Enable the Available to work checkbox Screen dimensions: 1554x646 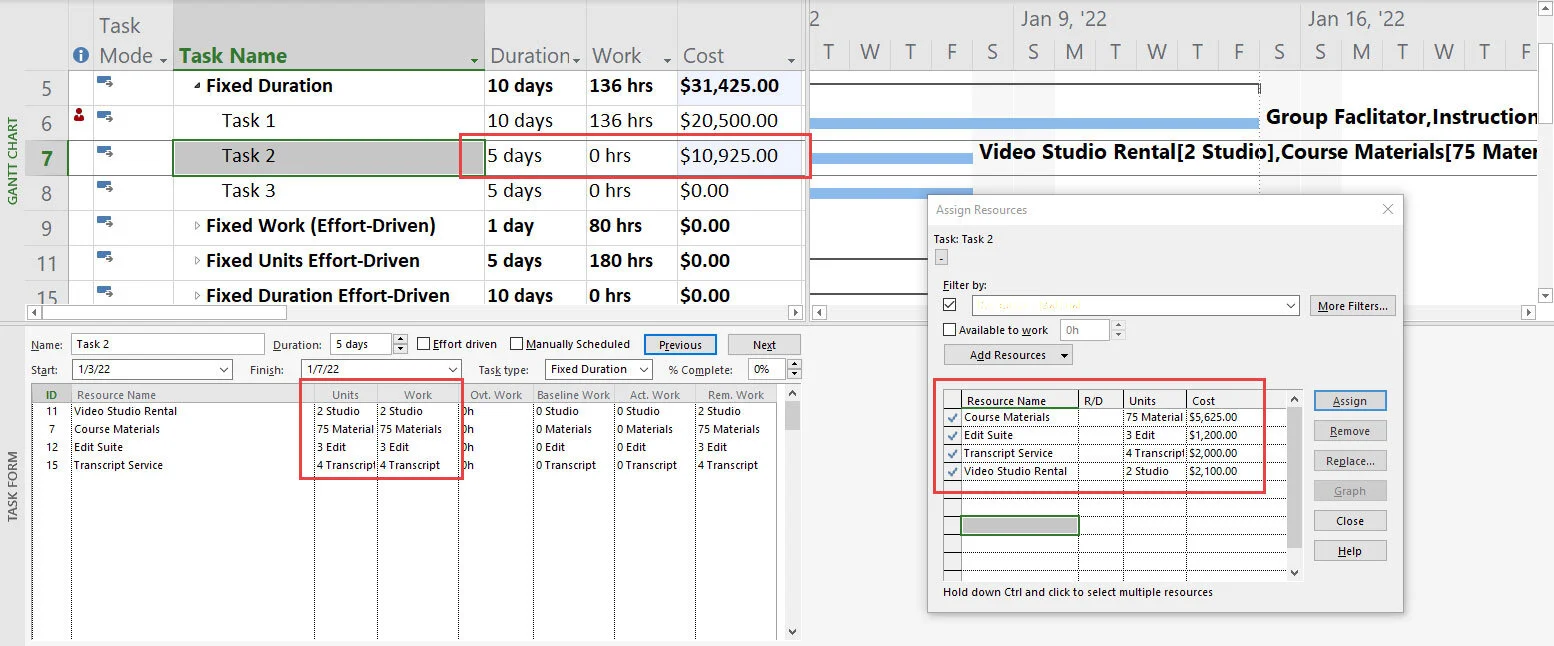pos(950,330)
